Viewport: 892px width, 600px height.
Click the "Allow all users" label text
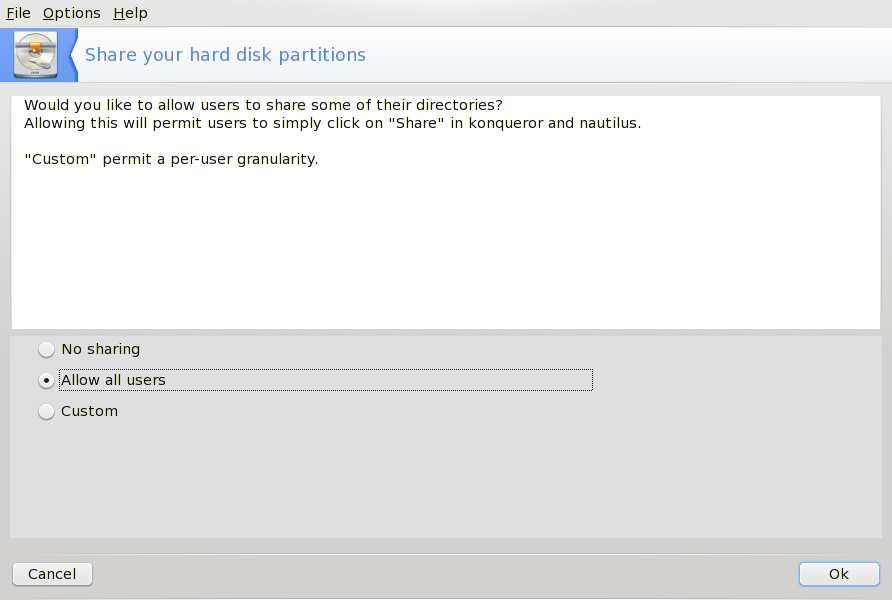point(113,380)
